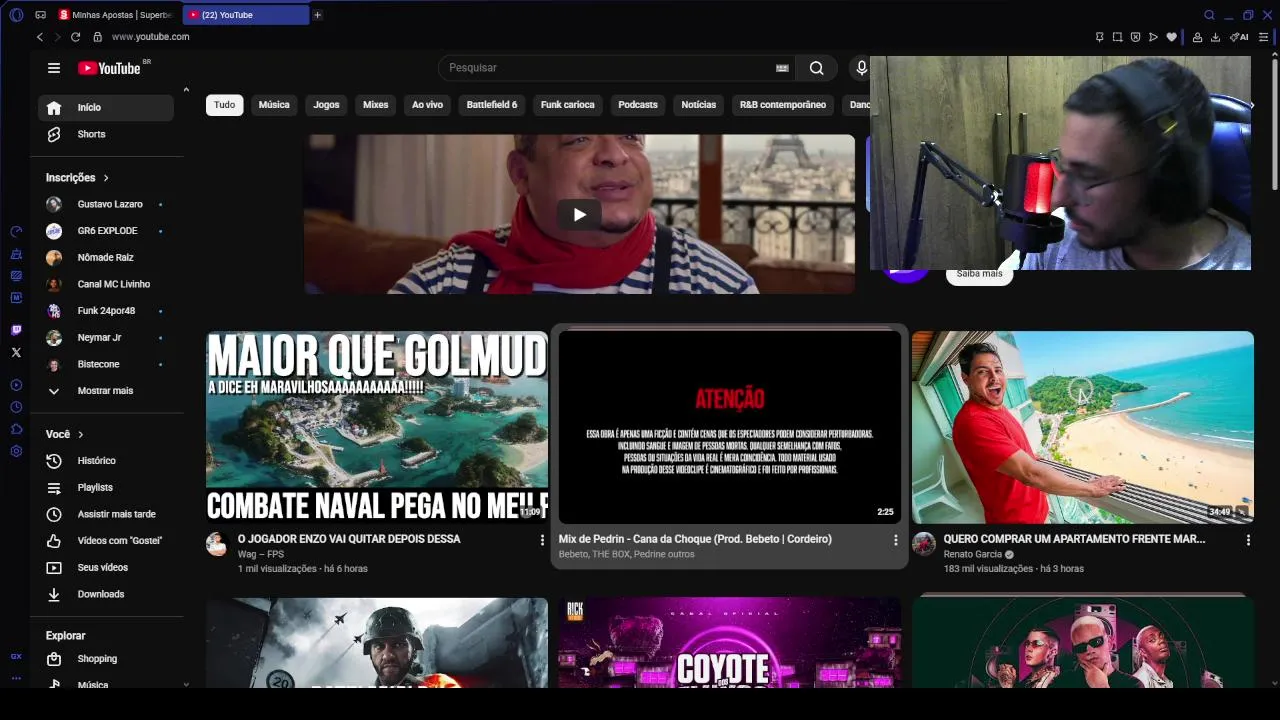This screenshot has height=720, width=1280.
Task: Click the search magnifier button
Action: click(817, 68)
